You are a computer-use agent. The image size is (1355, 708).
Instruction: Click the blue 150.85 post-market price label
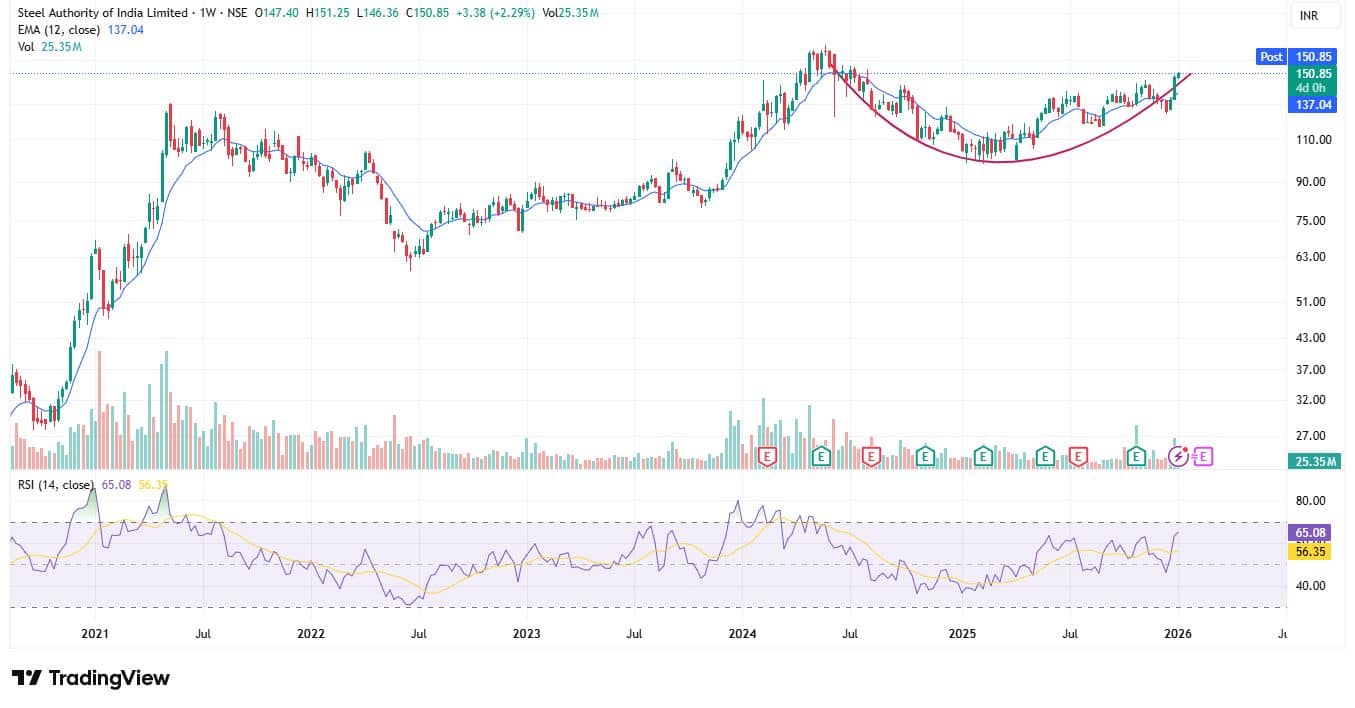[x=1312, y=57]
